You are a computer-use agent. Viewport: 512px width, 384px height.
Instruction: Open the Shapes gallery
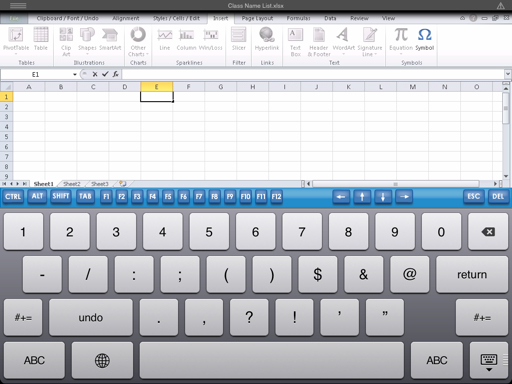coord(87,40)
